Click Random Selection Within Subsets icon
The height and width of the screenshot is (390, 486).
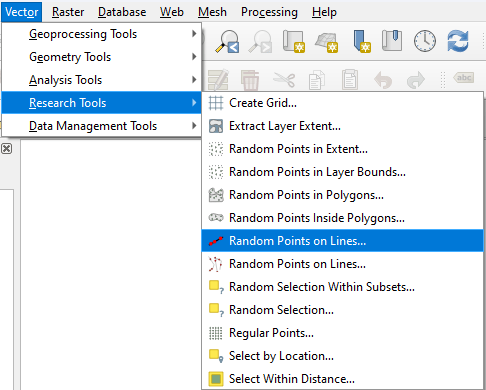[216, 287]
